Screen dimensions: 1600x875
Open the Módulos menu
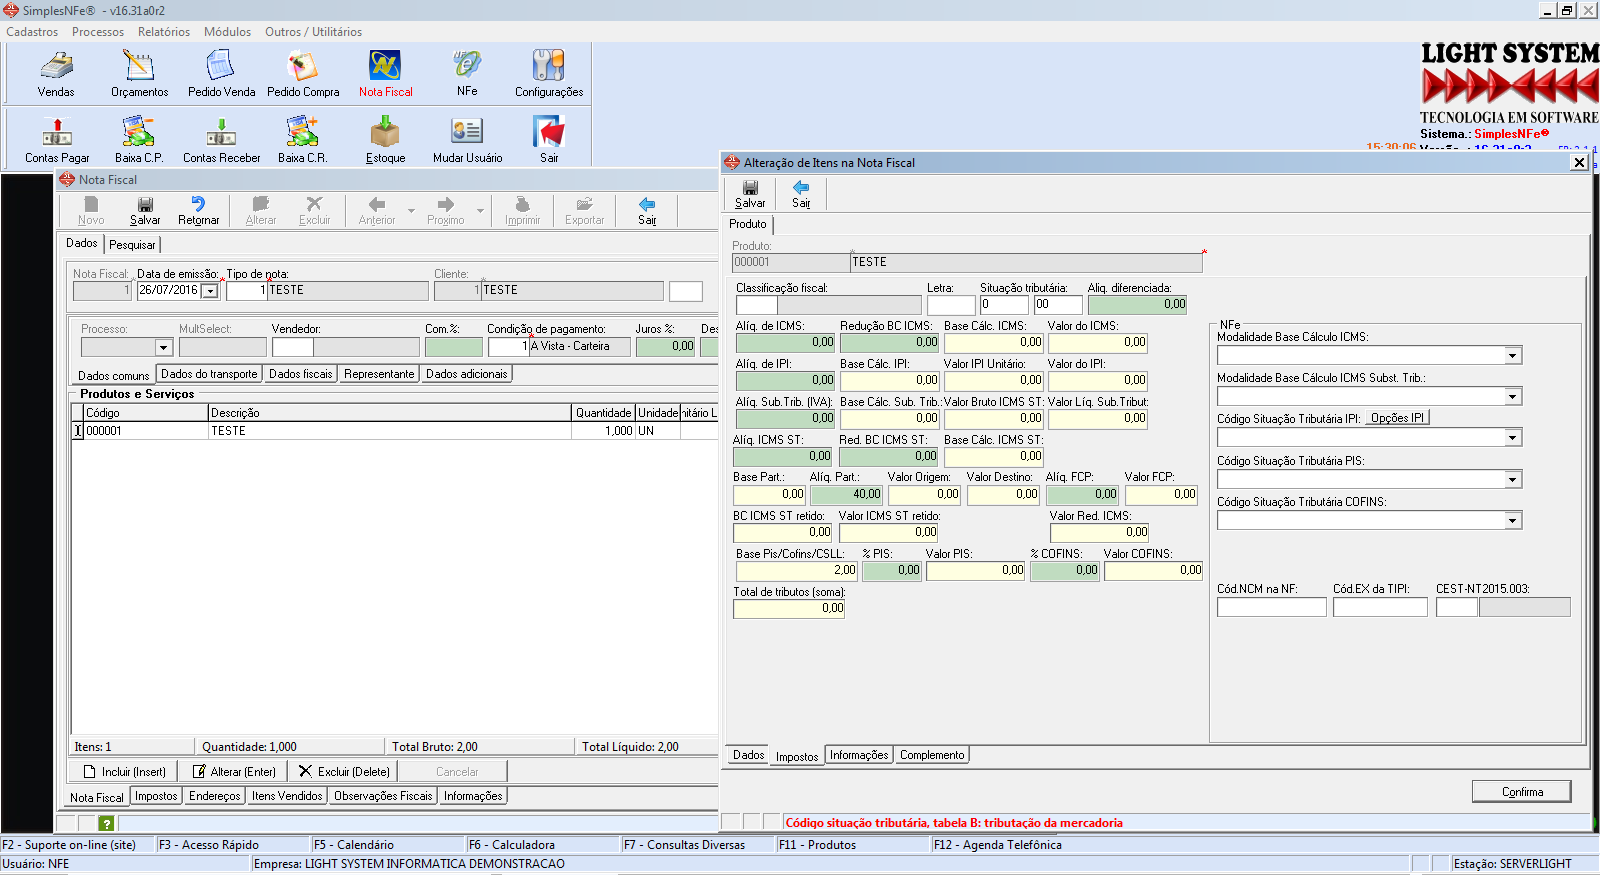(227, 32)
